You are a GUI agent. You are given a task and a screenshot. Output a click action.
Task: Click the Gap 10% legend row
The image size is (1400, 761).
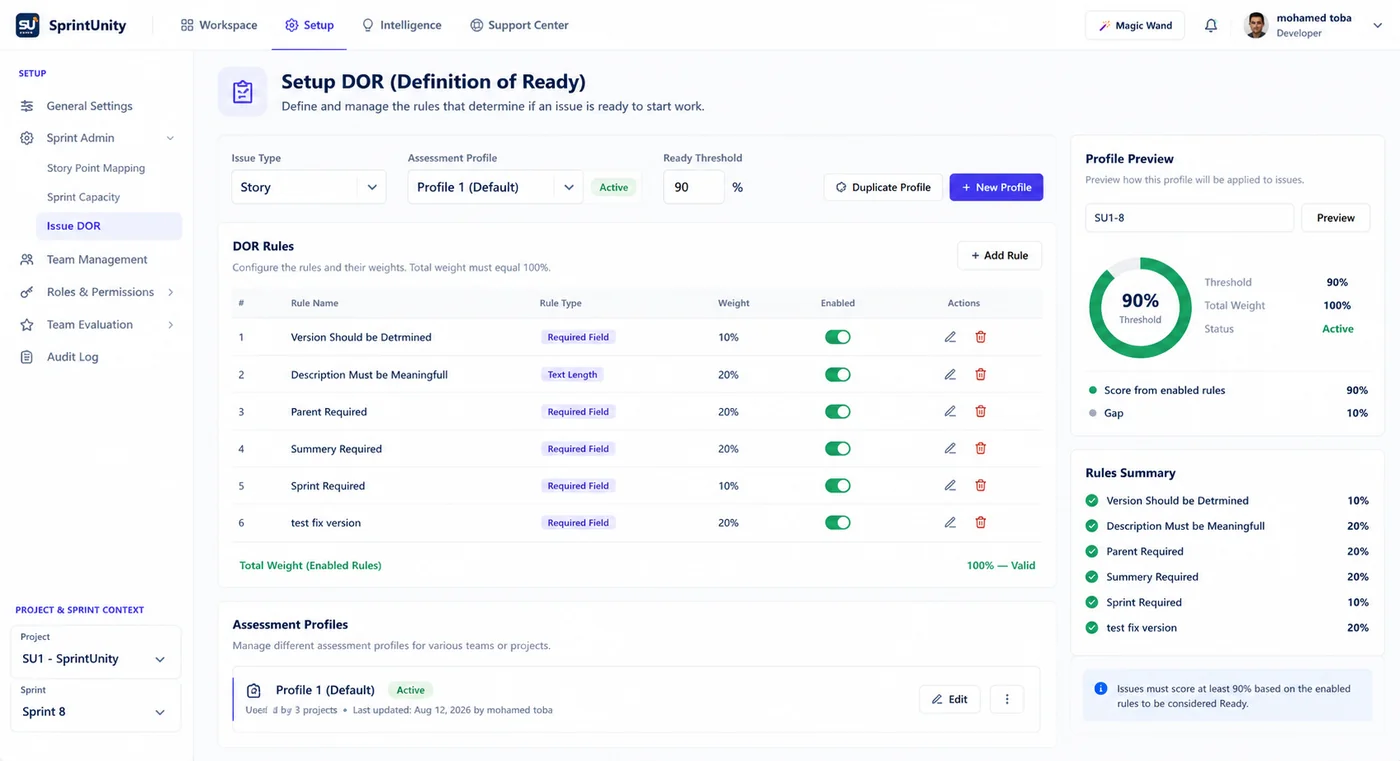click(1228, 413)
